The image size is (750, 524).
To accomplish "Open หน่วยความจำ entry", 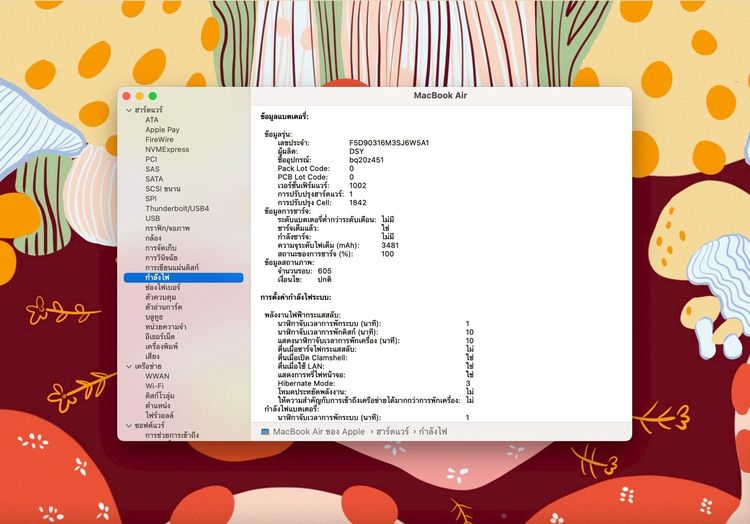I will tap(165, 327).
